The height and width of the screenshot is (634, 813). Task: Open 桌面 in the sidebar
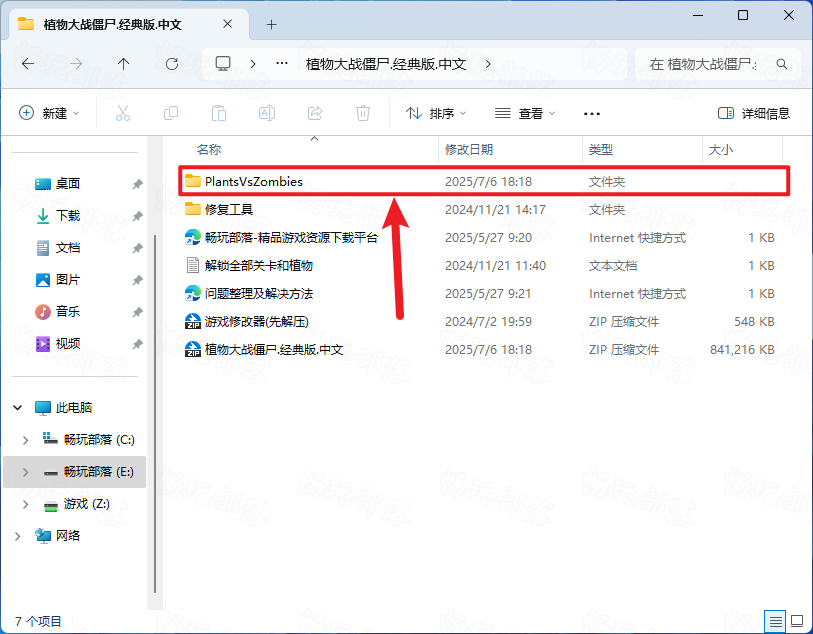(68, 184)
